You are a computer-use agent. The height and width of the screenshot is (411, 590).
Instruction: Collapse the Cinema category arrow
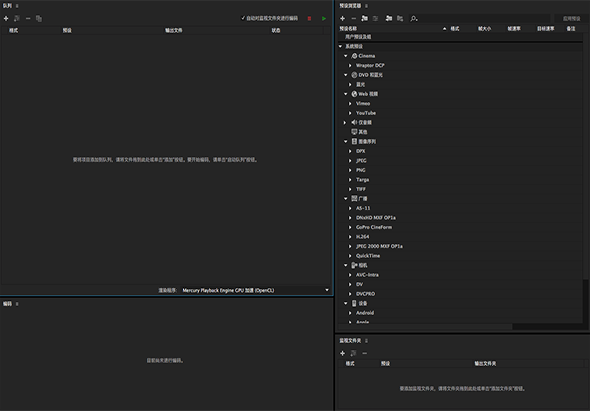pyautogui.click(x=346, y=56)
